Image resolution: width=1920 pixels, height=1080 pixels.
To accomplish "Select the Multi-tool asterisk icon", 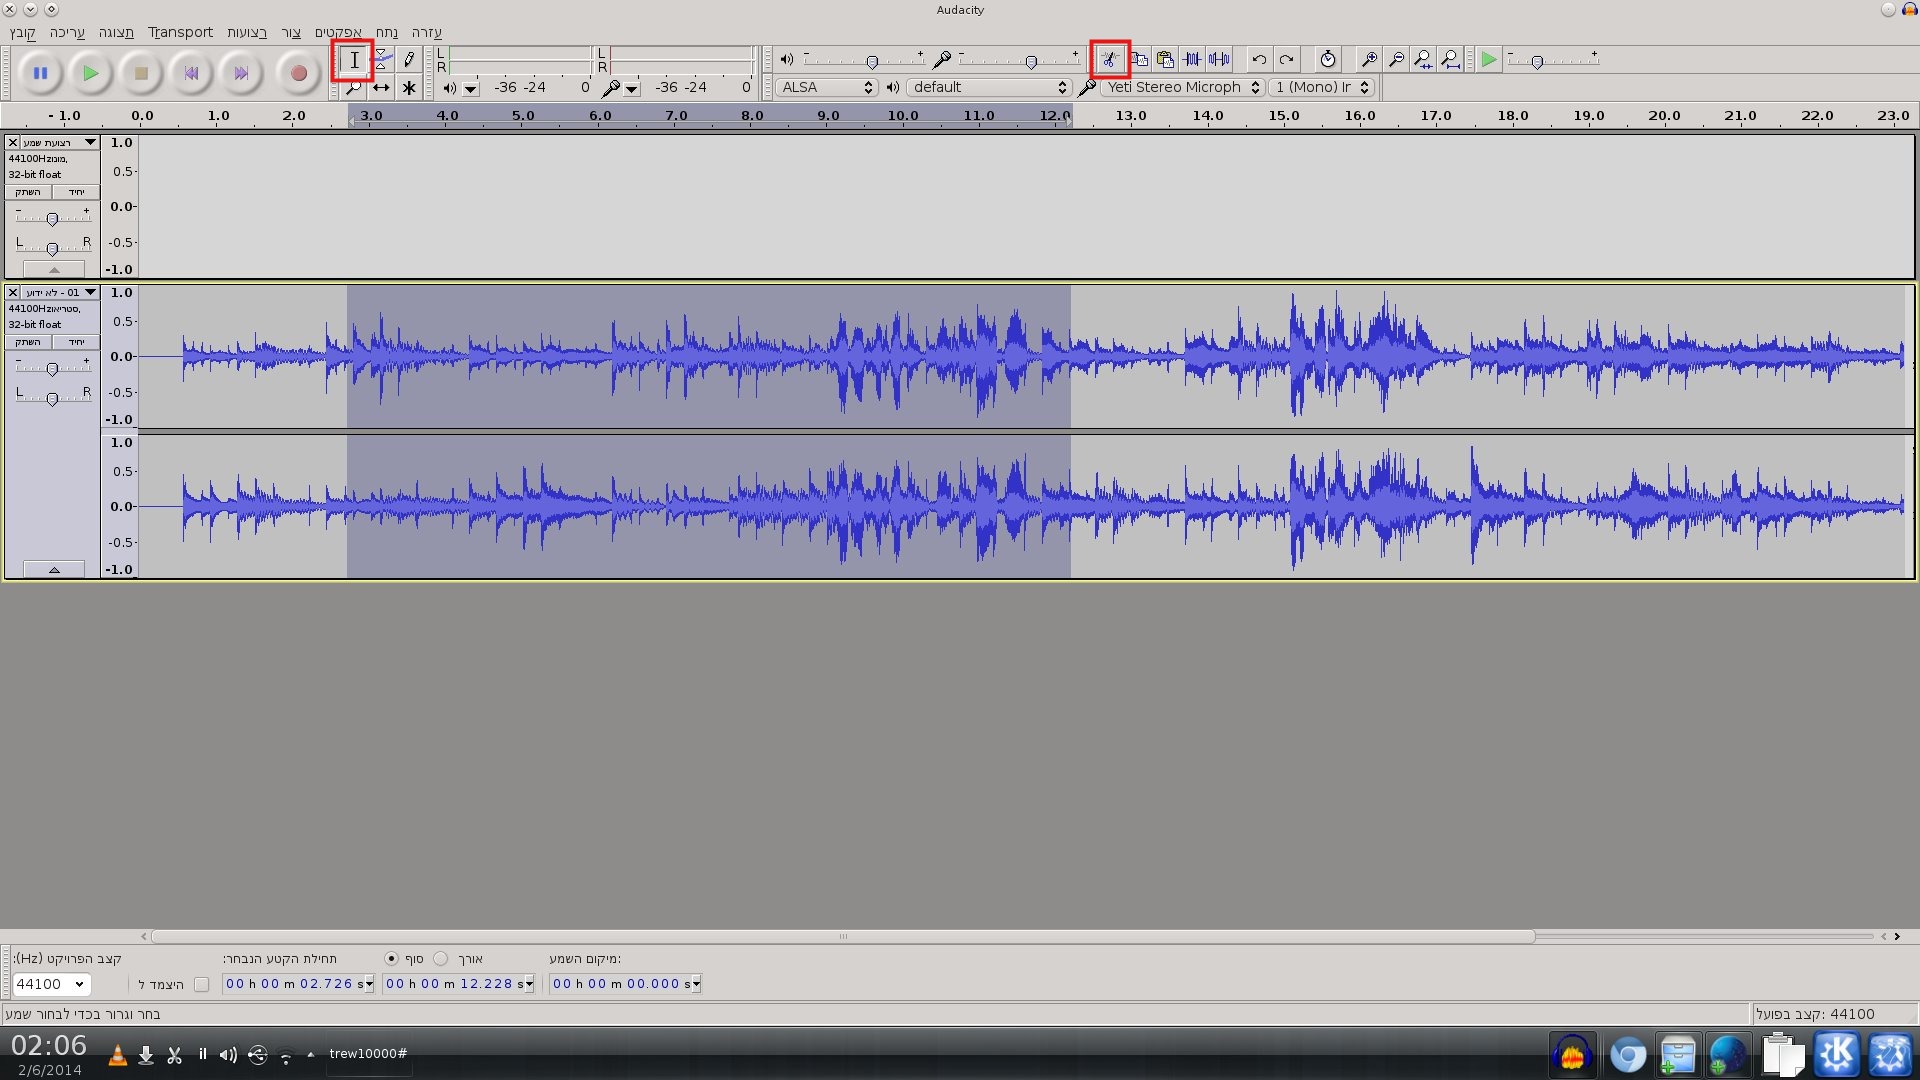I will pyautogui.click(x=408, y=88).
